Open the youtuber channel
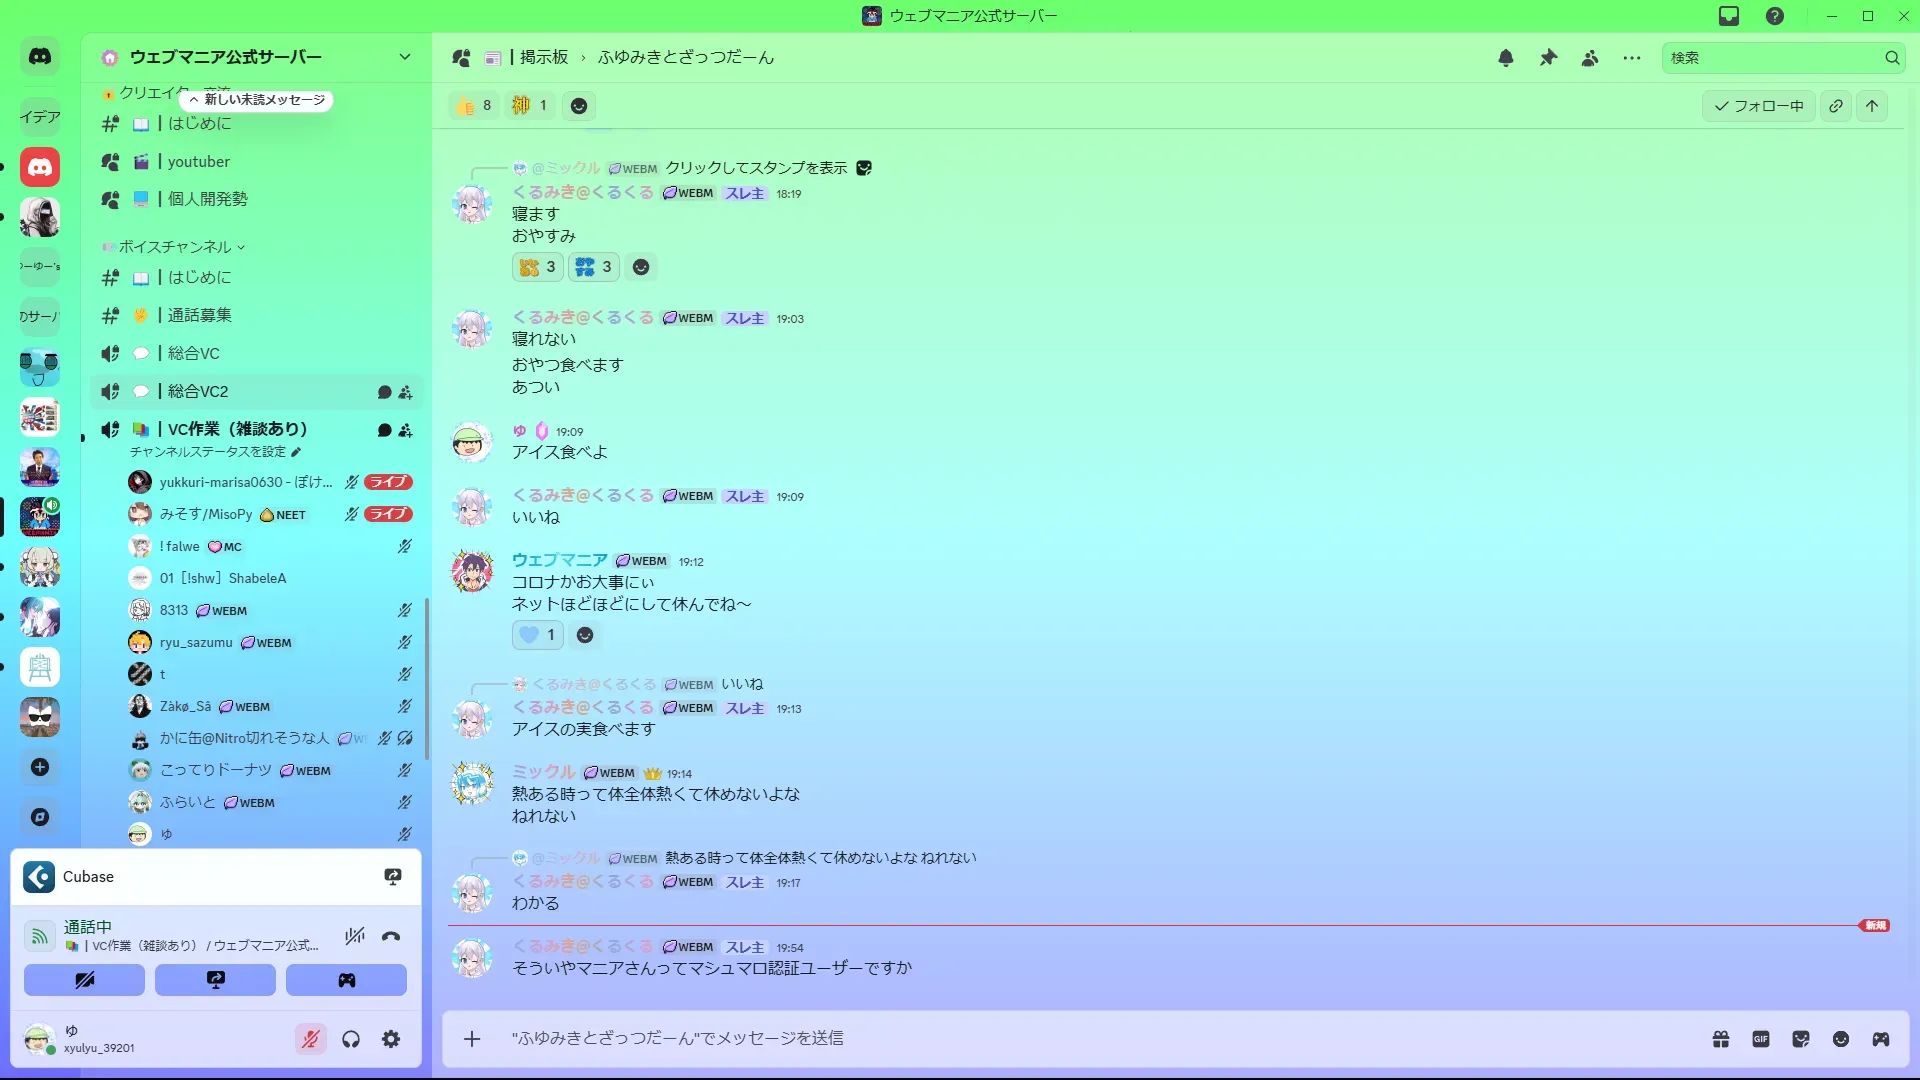1920x1080 pixels. (198, 162)
